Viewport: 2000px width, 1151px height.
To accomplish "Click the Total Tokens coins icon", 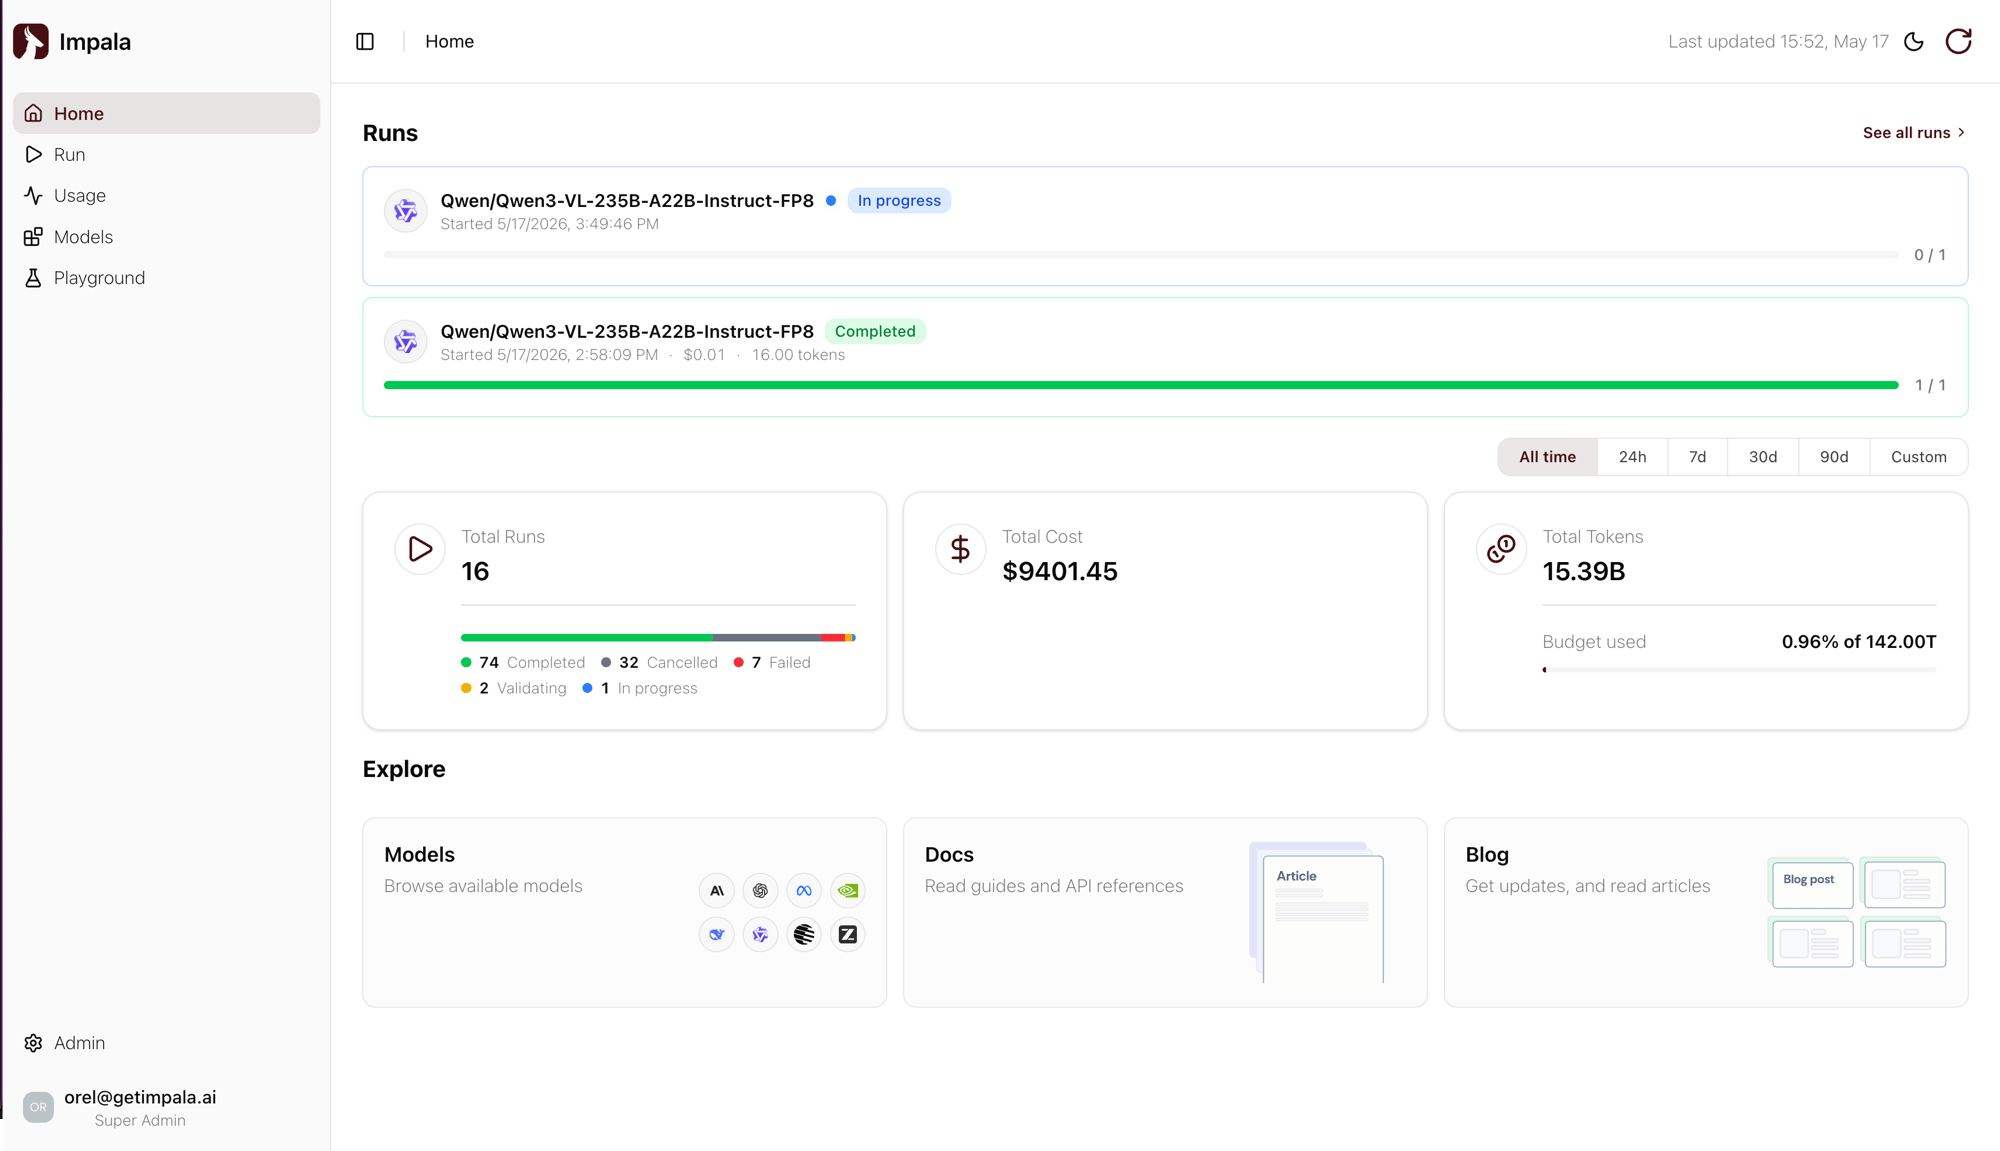I will coord(1501,549).
